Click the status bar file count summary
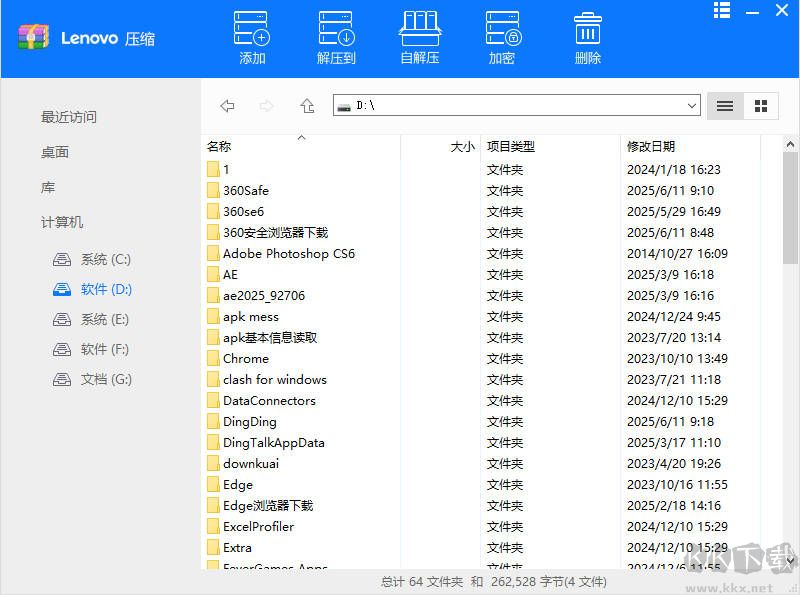The image size is (800, 595). (493, 582)
